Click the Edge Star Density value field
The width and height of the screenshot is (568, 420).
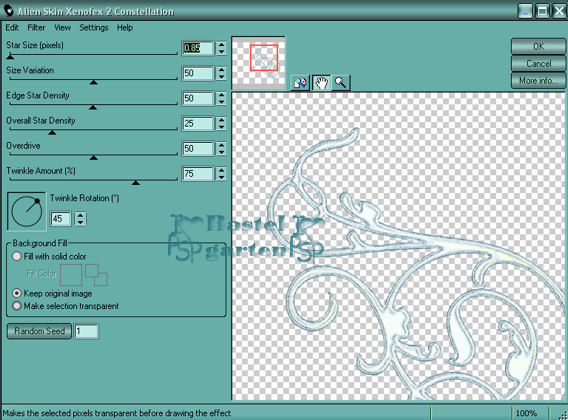point(198,98)
